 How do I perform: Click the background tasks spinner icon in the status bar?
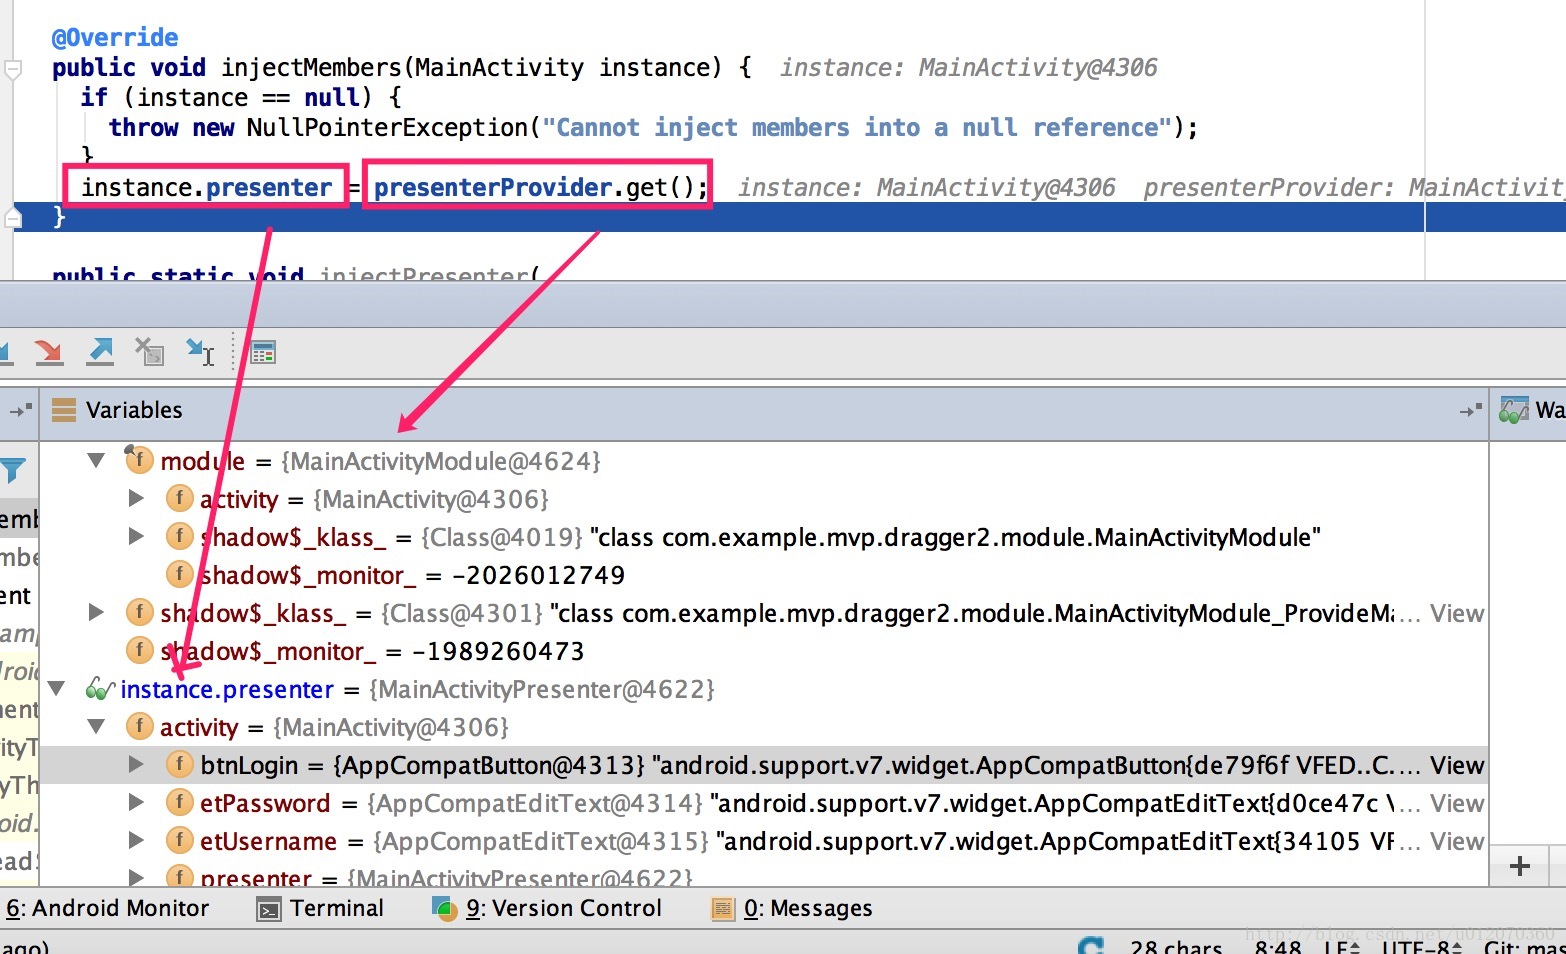pyautogui.click(x=1092, y=946)
